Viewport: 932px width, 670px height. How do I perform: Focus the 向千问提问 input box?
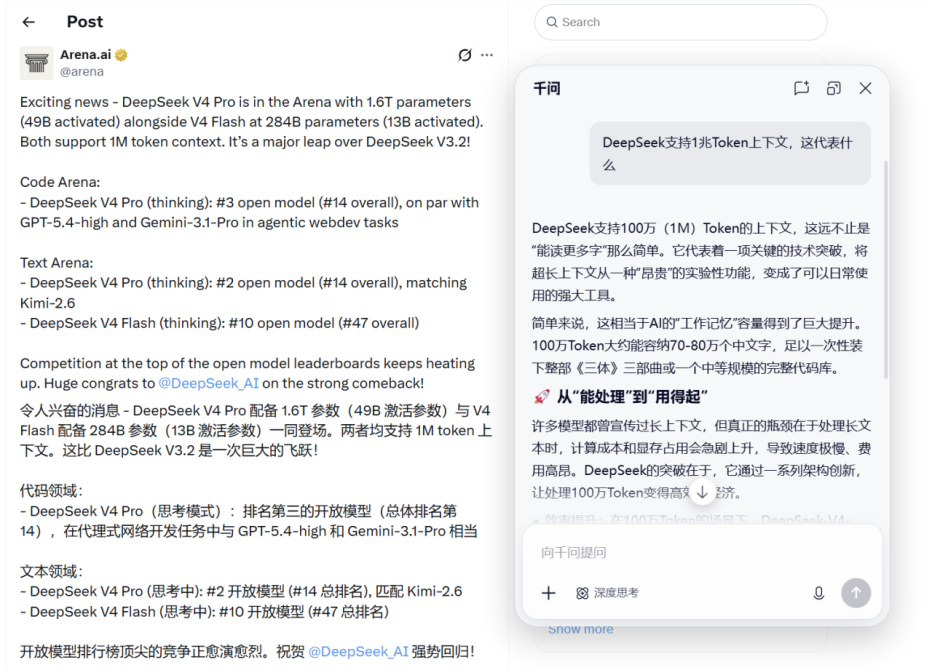point(702,552)
